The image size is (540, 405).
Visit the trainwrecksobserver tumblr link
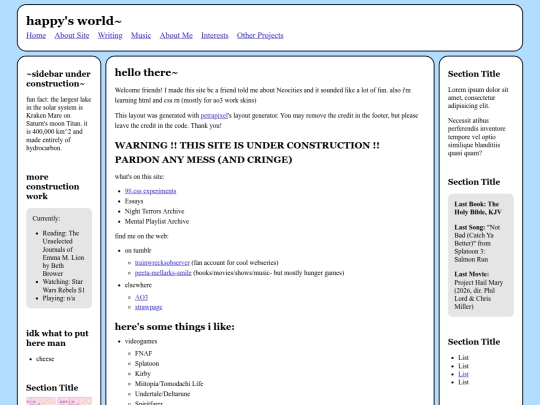pos(162,263)
